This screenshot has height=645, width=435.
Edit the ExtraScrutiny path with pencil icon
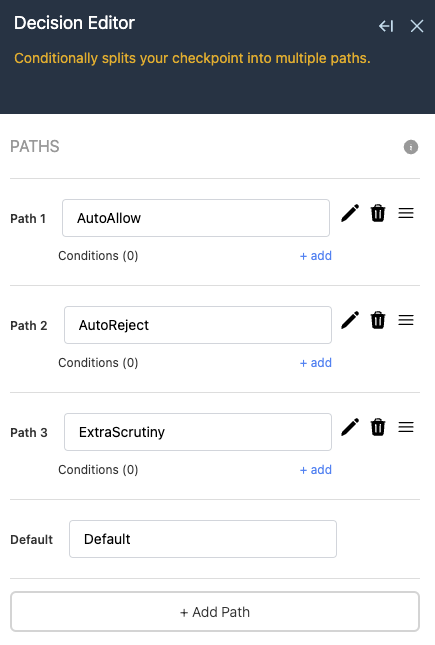click(350, 427)
